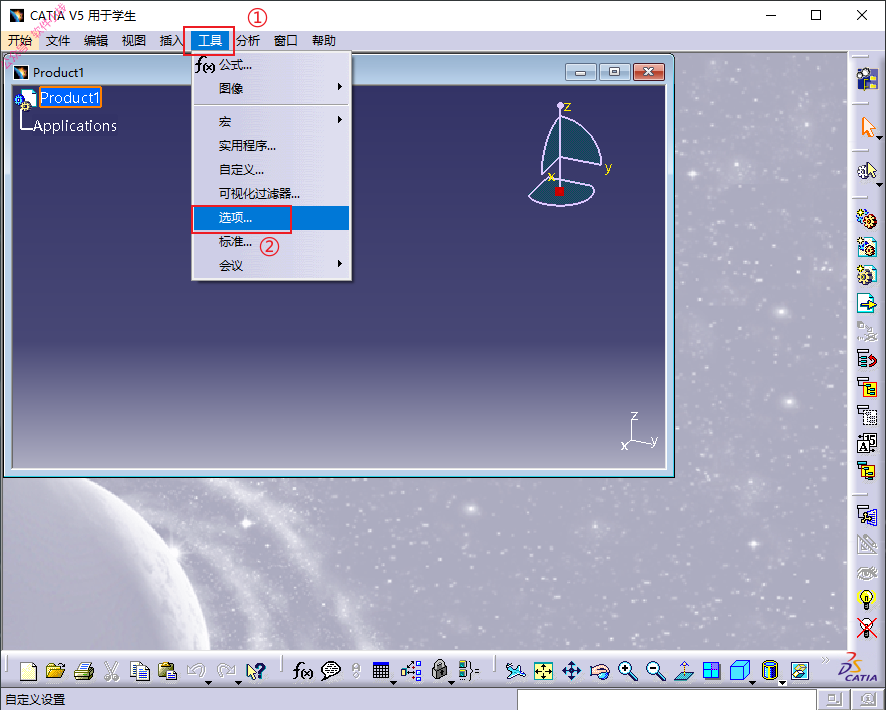The height and width of the screenshot is (710, 886).
Task: Expand the 会议 submenu
Action: [271, 265]
